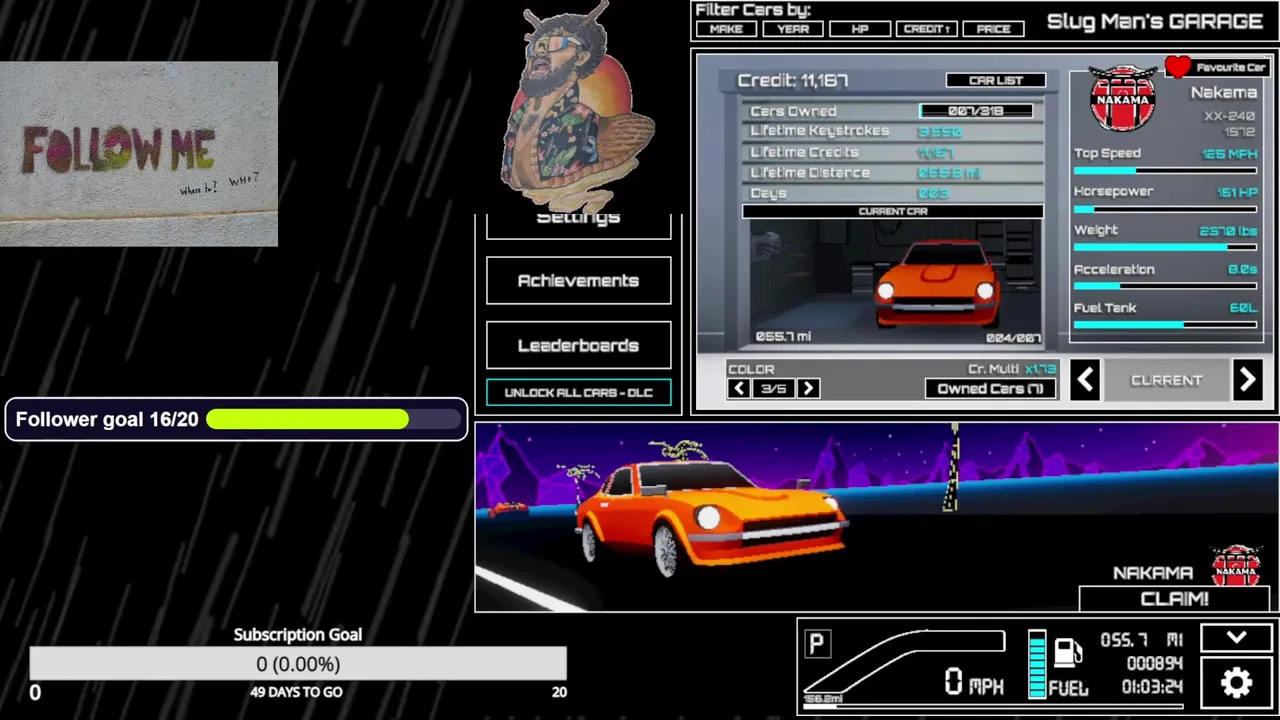Click the Lifetime Keystrokes value
This screenshot has width=1280, height=720.
[x=940, y=131]
